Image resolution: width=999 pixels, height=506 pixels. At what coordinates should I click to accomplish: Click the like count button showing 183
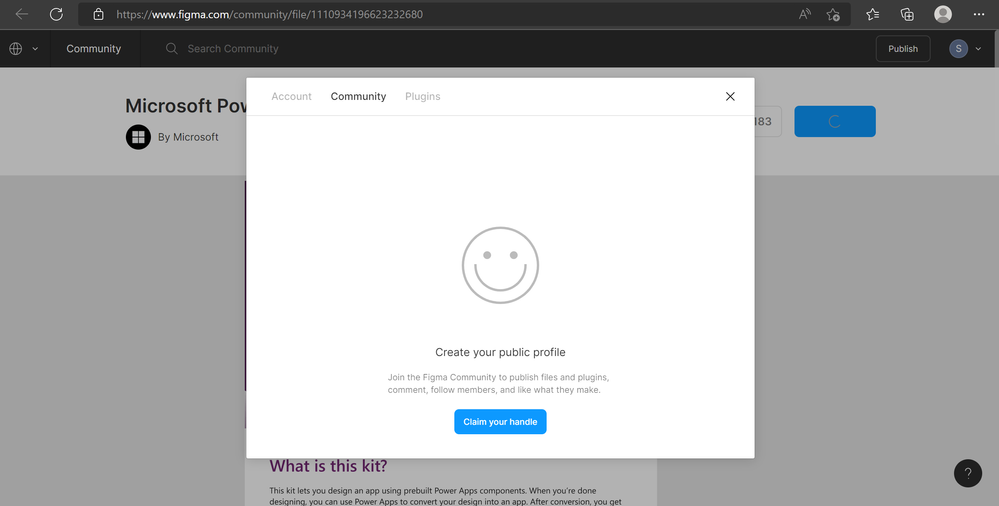coord(768,121)
